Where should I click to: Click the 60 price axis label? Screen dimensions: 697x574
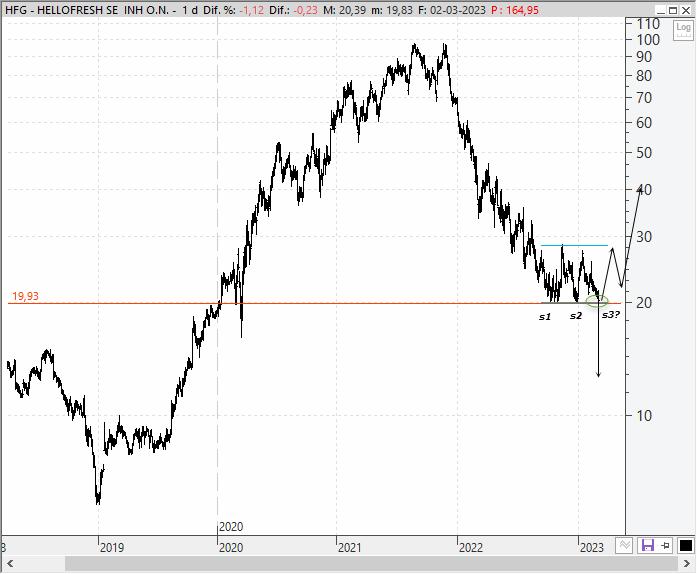[644, 123]
